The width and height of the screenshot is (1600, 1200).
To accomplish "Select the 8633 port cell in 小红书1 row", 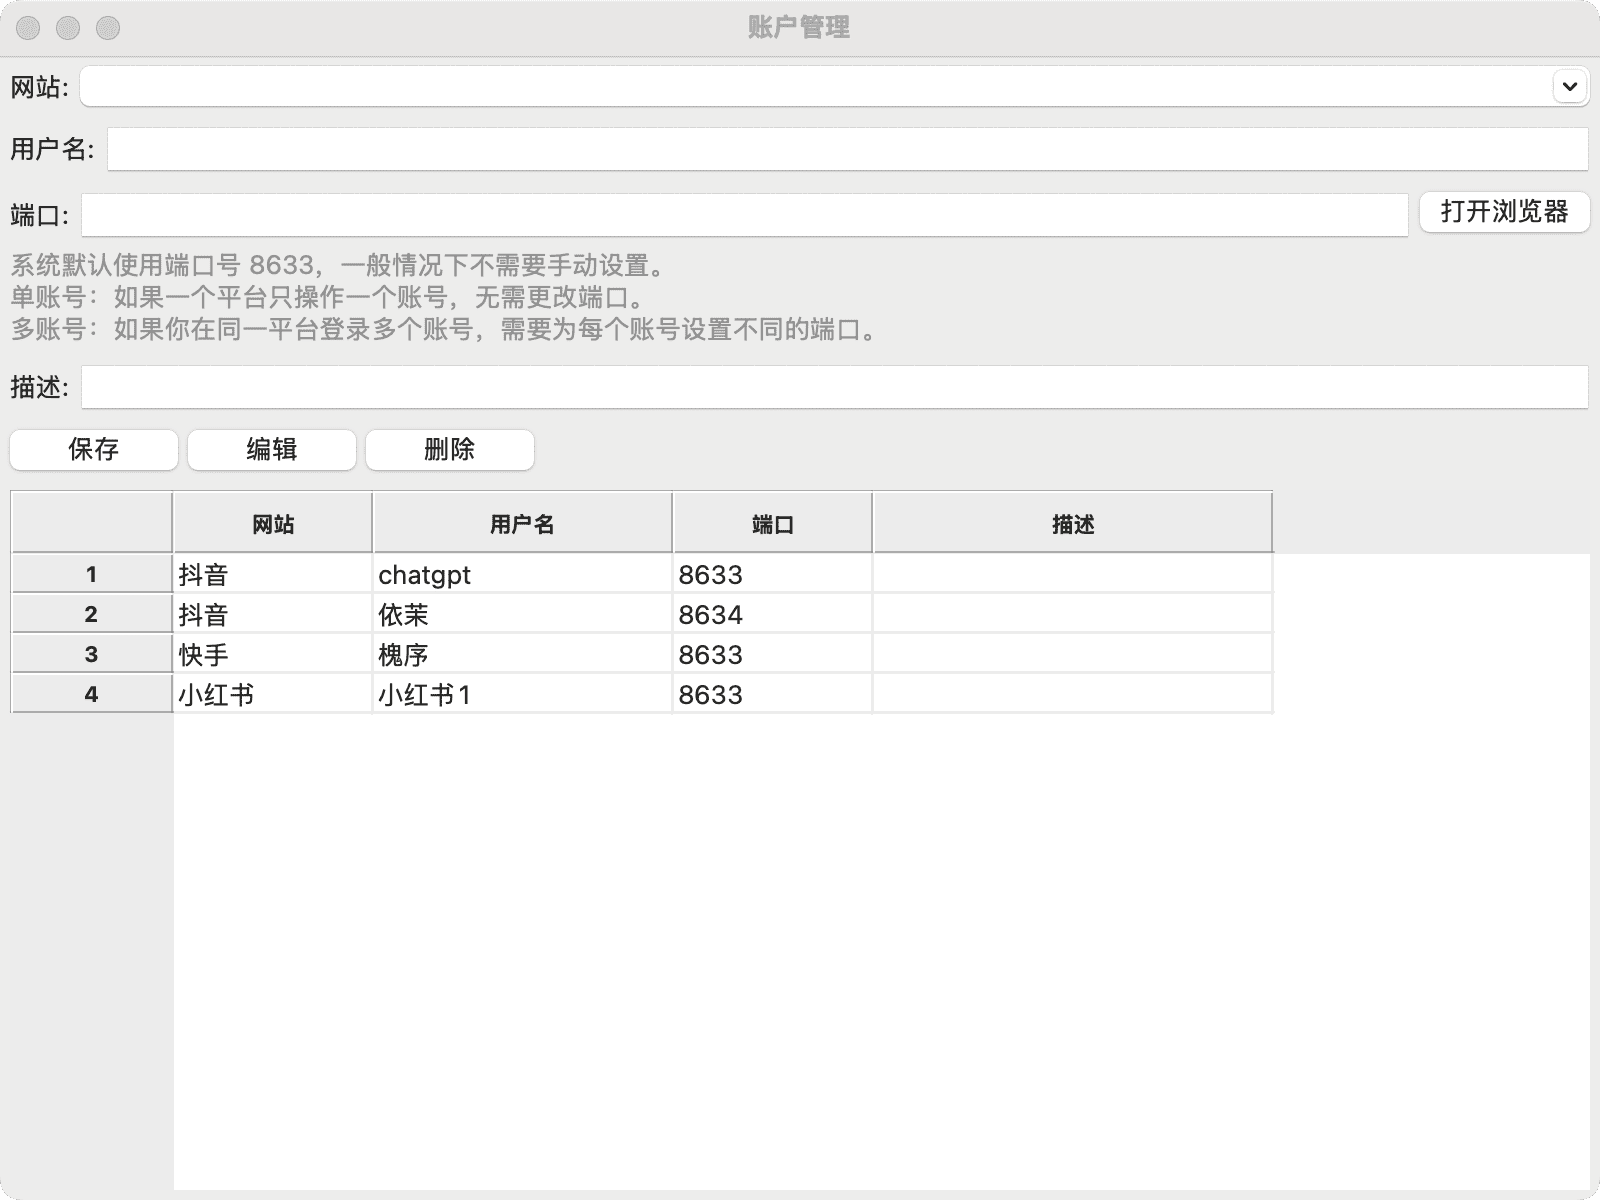I will click(x=772, y=694).
